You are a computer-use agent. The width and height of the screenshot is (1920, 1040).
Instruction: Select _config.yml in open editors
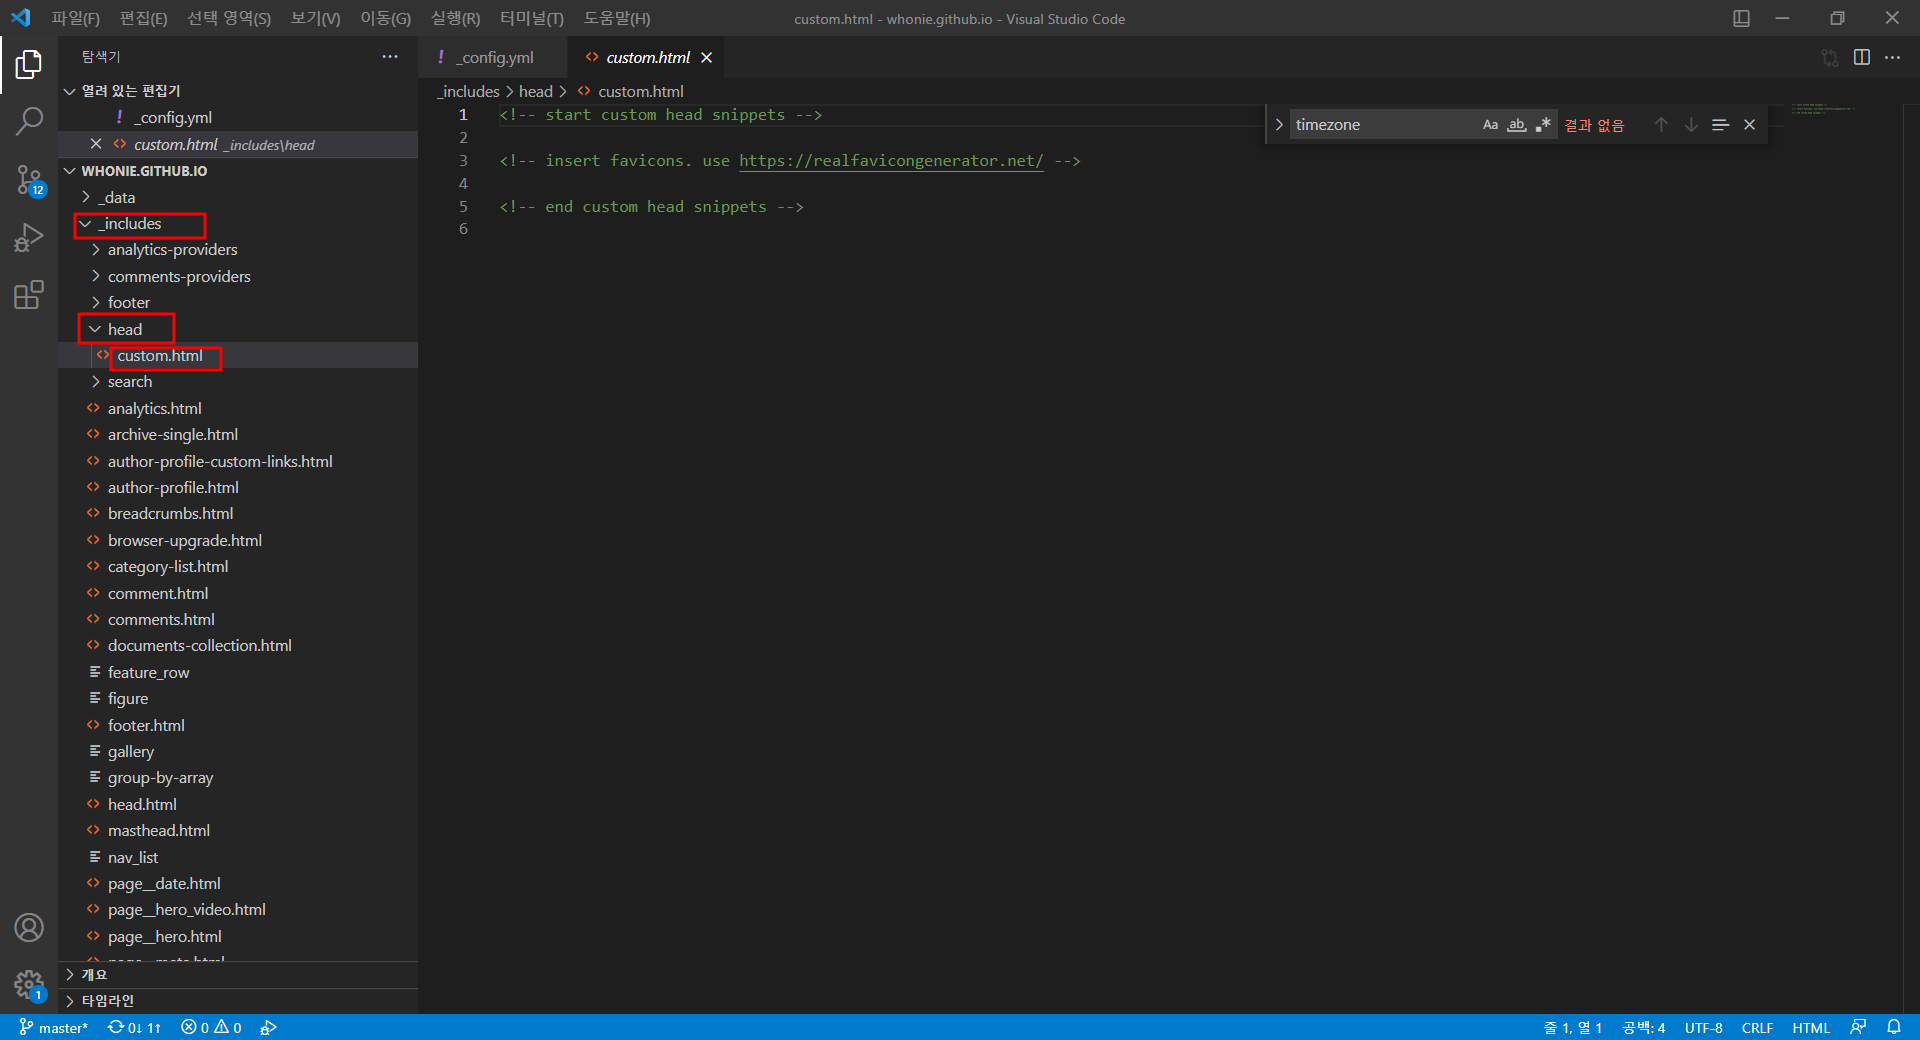(x=238, y=118)
